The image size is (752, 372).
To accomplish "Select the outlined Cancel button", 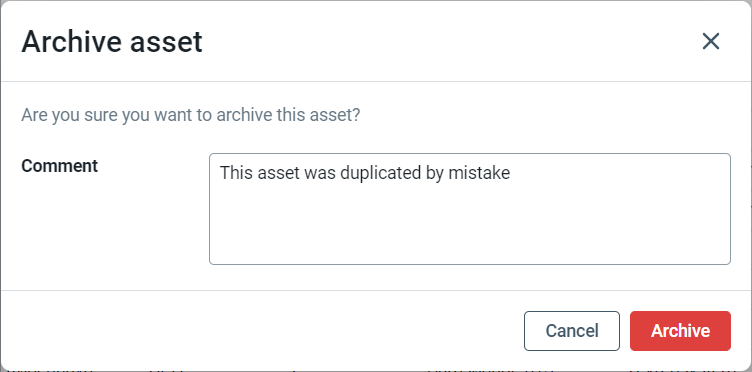I will (x=572, y=331).
